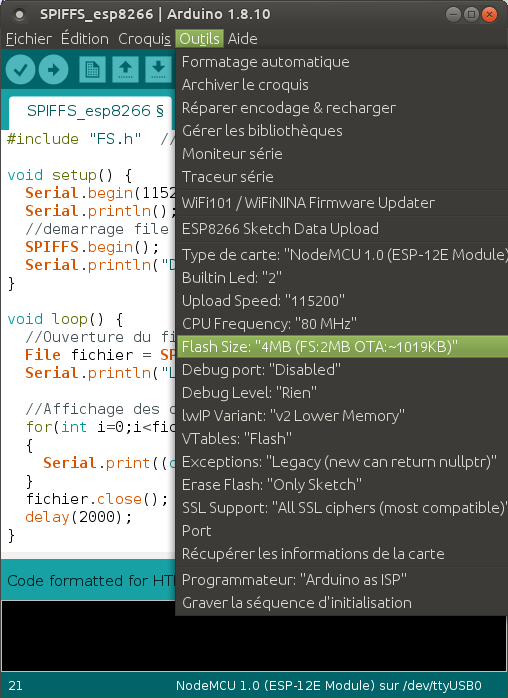508x698 pixels.
Task: Click Formatage automatique in the menu
Action: click(342, 62)
